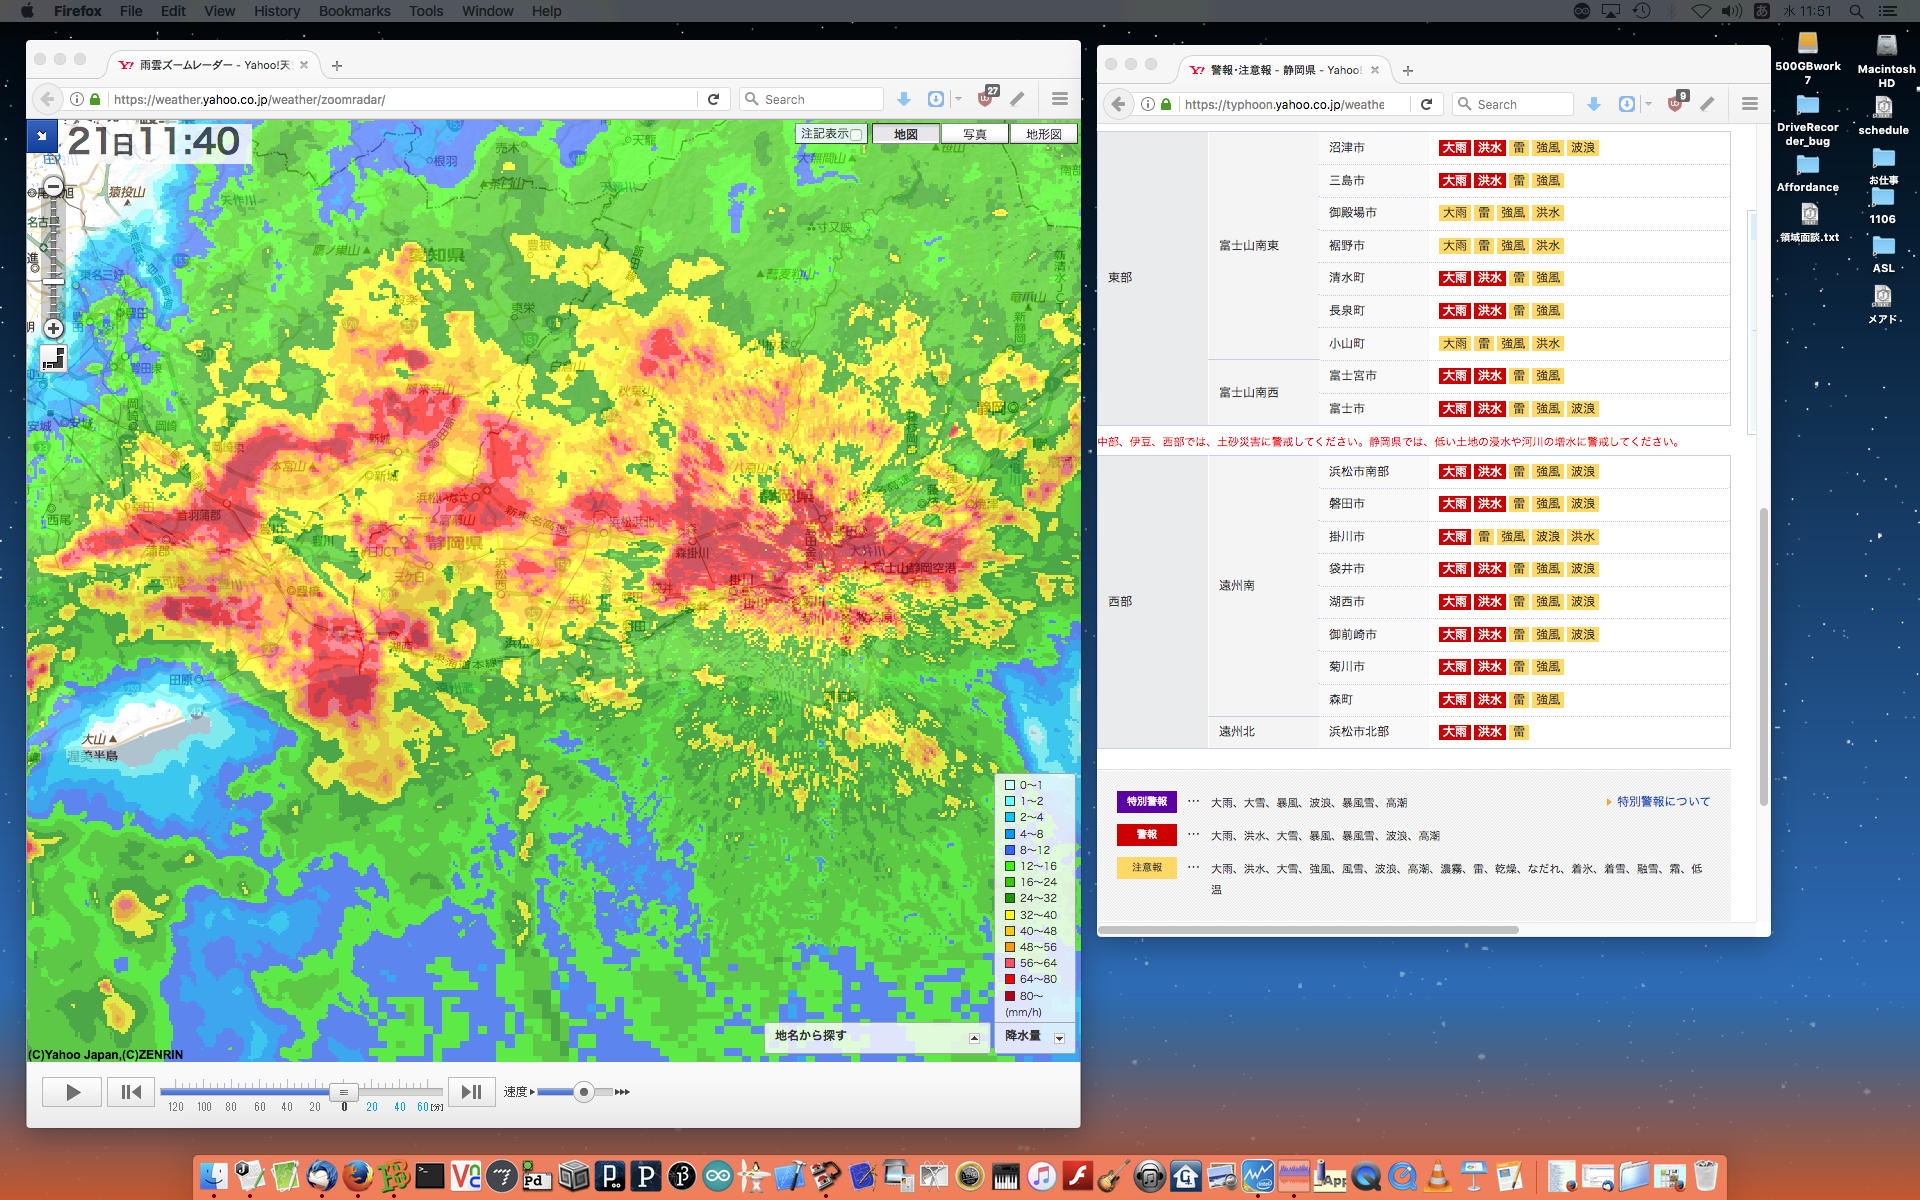
Task: Select 写真 map type
Action: click(x=974, y=134)
